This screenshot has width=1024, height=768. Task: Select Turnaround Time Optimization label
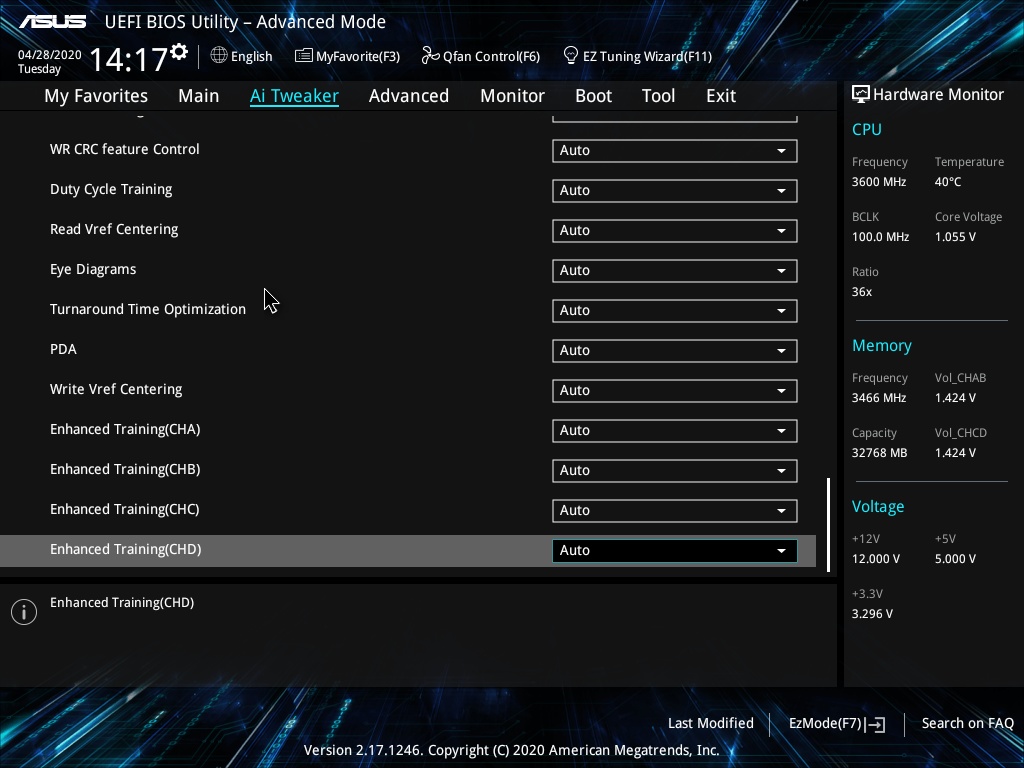[148, 310]
